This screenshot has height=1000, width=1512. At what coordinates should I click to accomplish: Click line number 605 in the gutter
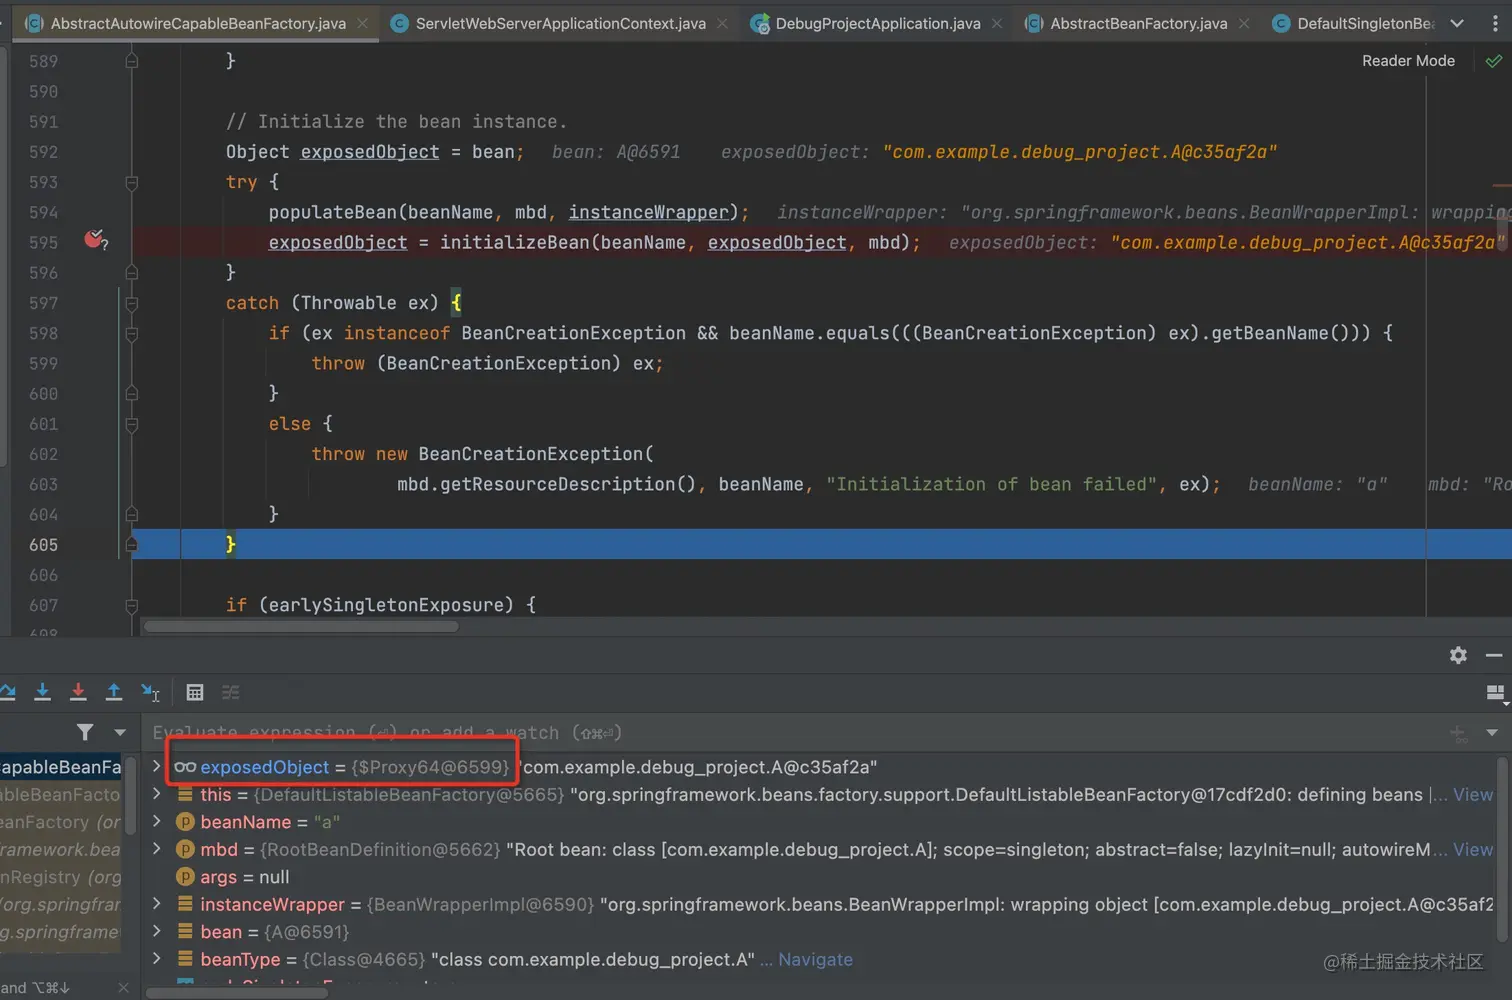[x=43, y=545]
